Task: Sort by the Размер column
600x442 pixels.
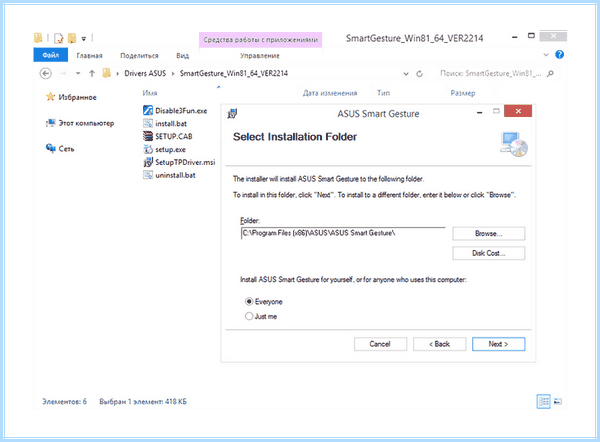Action: (x=463, y=93)
